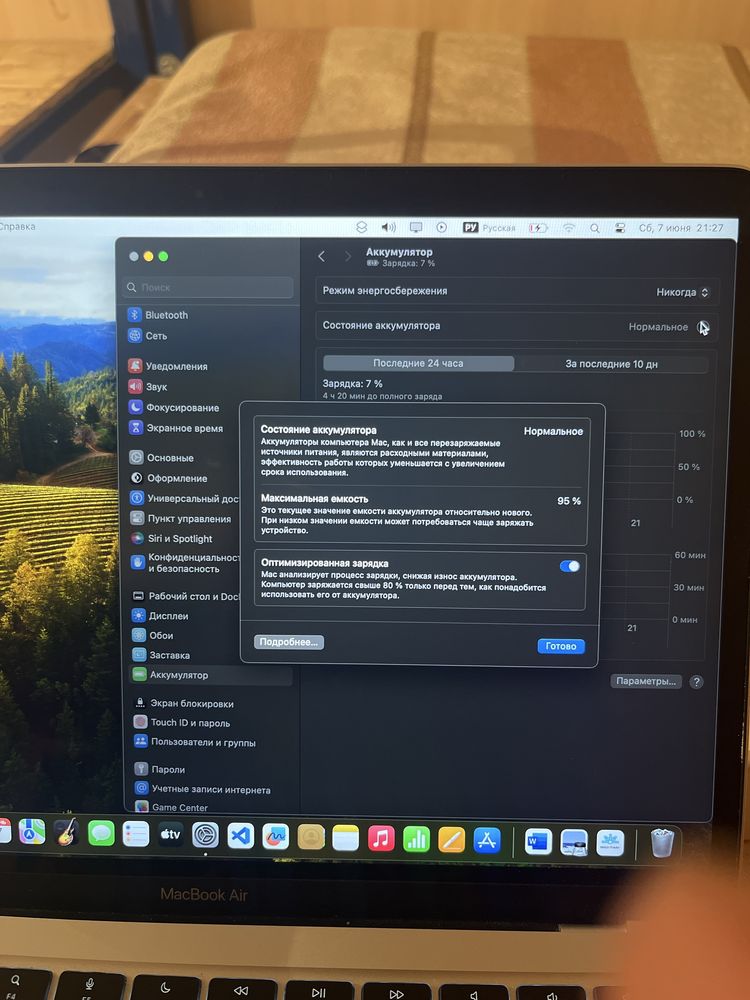Viewport: 750px width, 1000px height.
Task: Open the Режим энергосбережения dropdown (Никогда)
Action: (682, 292)
